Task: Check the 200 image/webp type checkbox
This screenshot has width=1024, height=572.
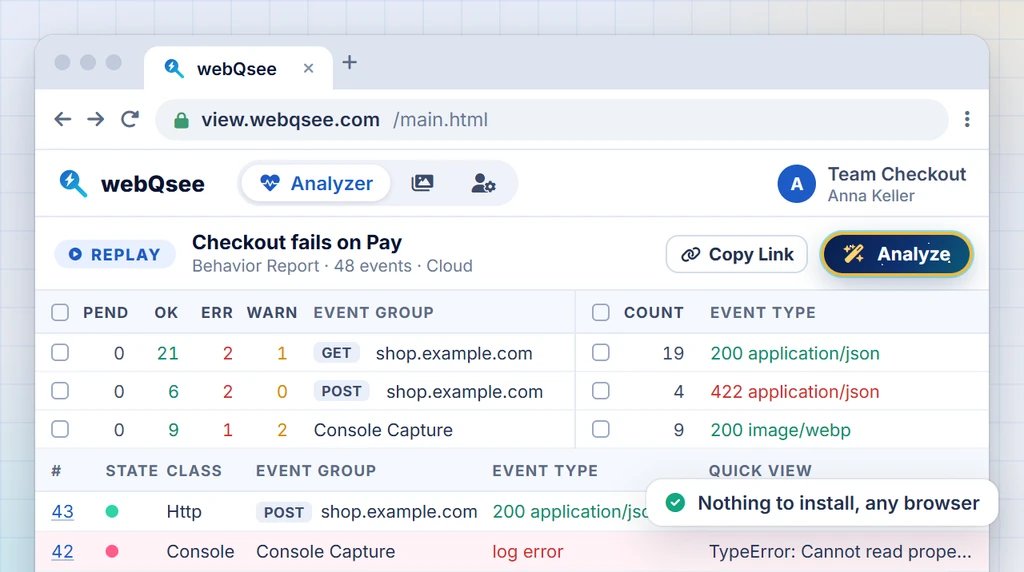Action: pos(601,430)
